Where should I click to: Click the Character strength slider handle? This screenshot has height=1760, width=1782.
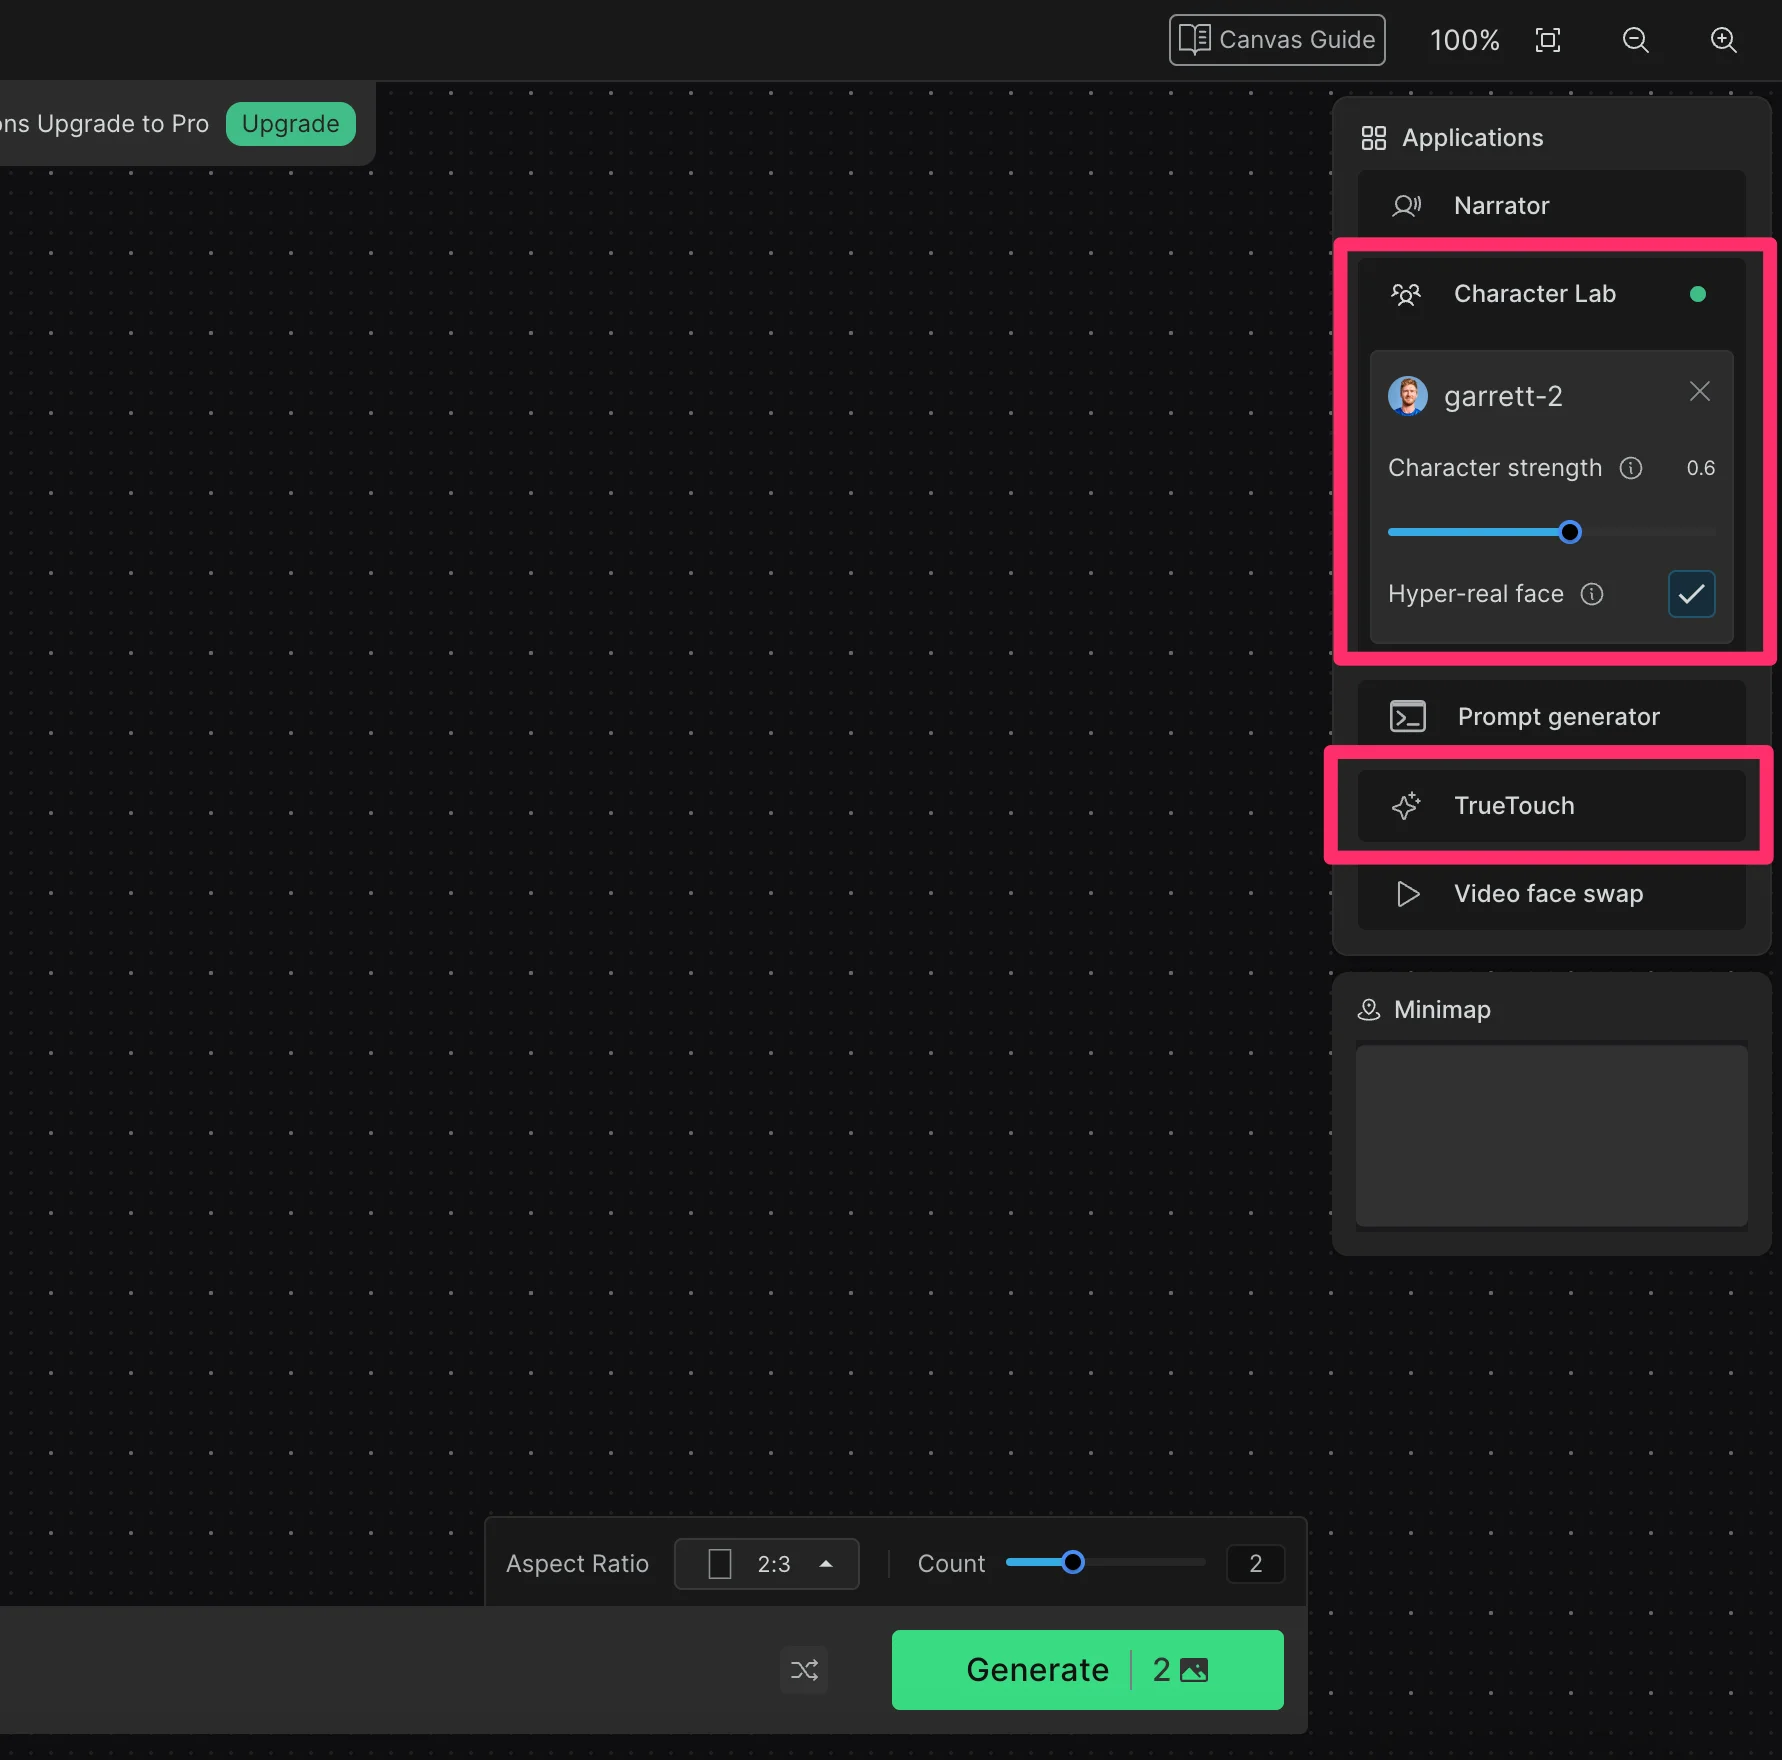[1570, 532]
